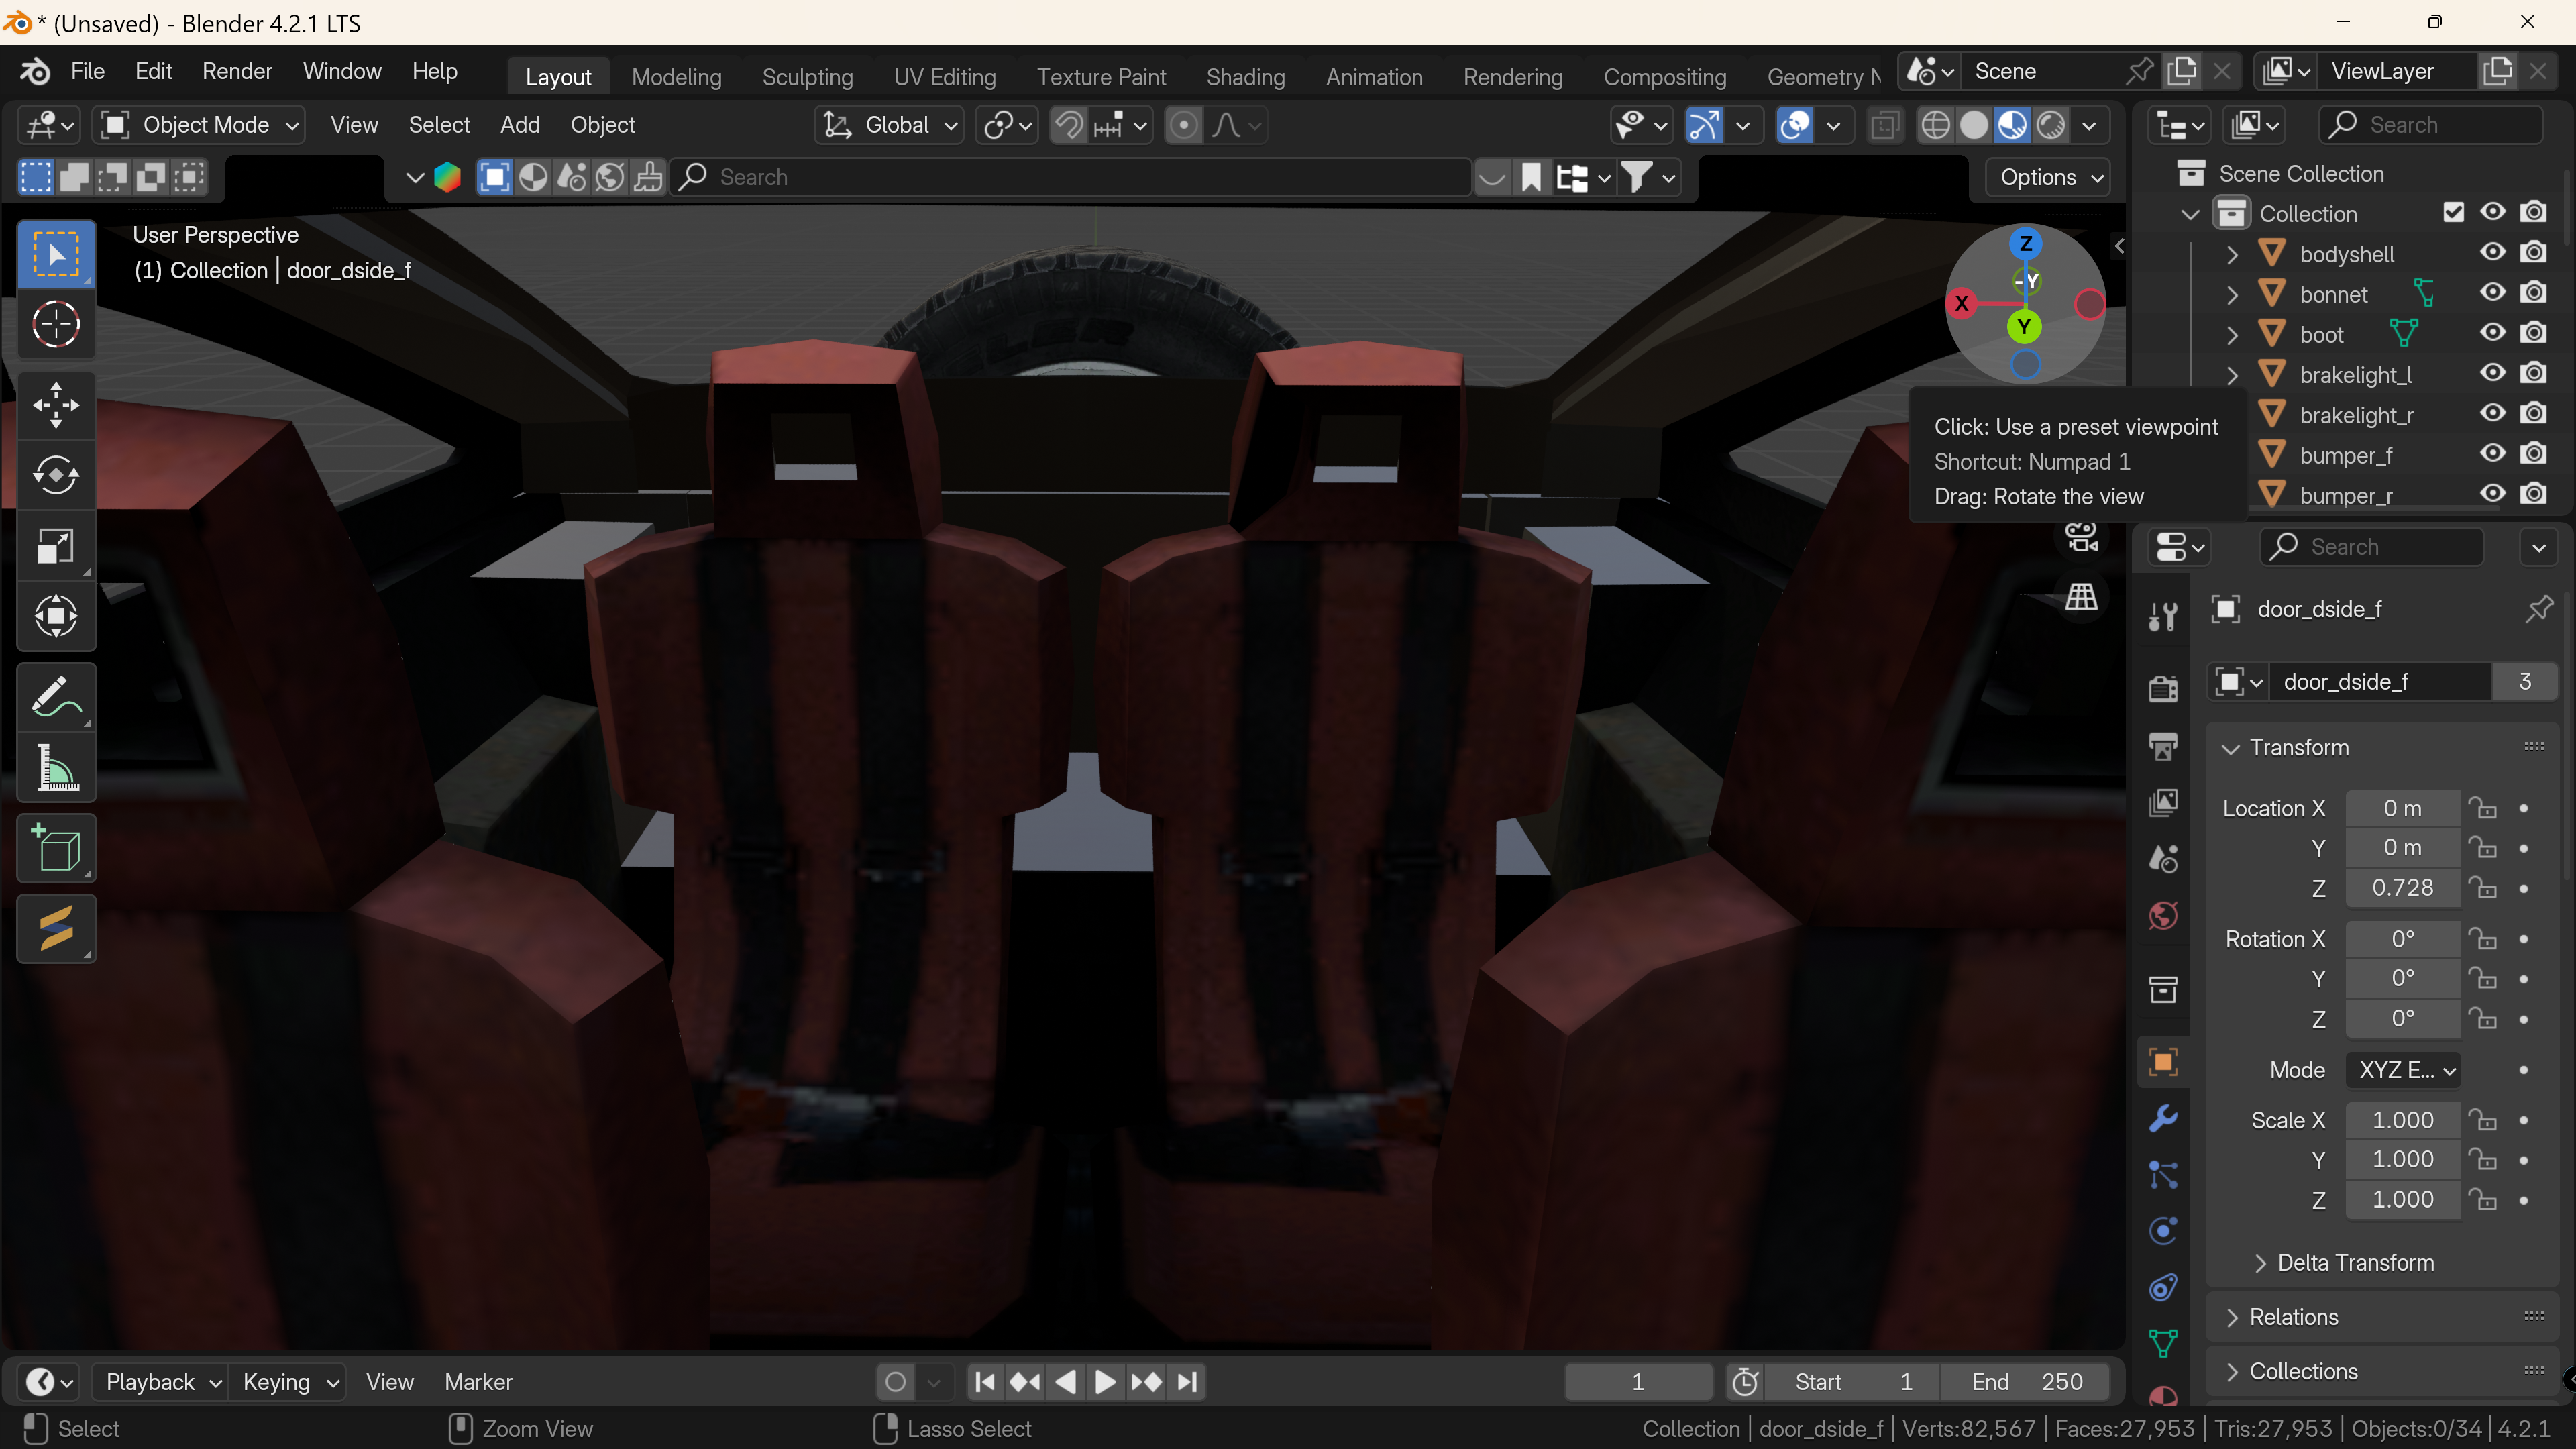Image resolution: width=2576 pixels, height=1449 pixels.
Task: Open the Modifiers properties tab
Action: [x=2163, y=1118]
